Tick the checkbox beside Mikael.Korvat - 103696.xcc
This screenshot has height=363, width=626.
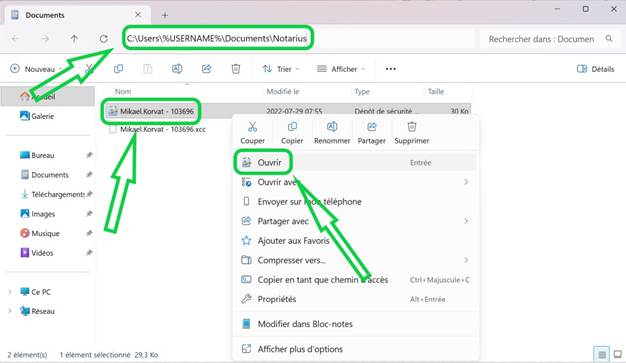click(113, 129)
